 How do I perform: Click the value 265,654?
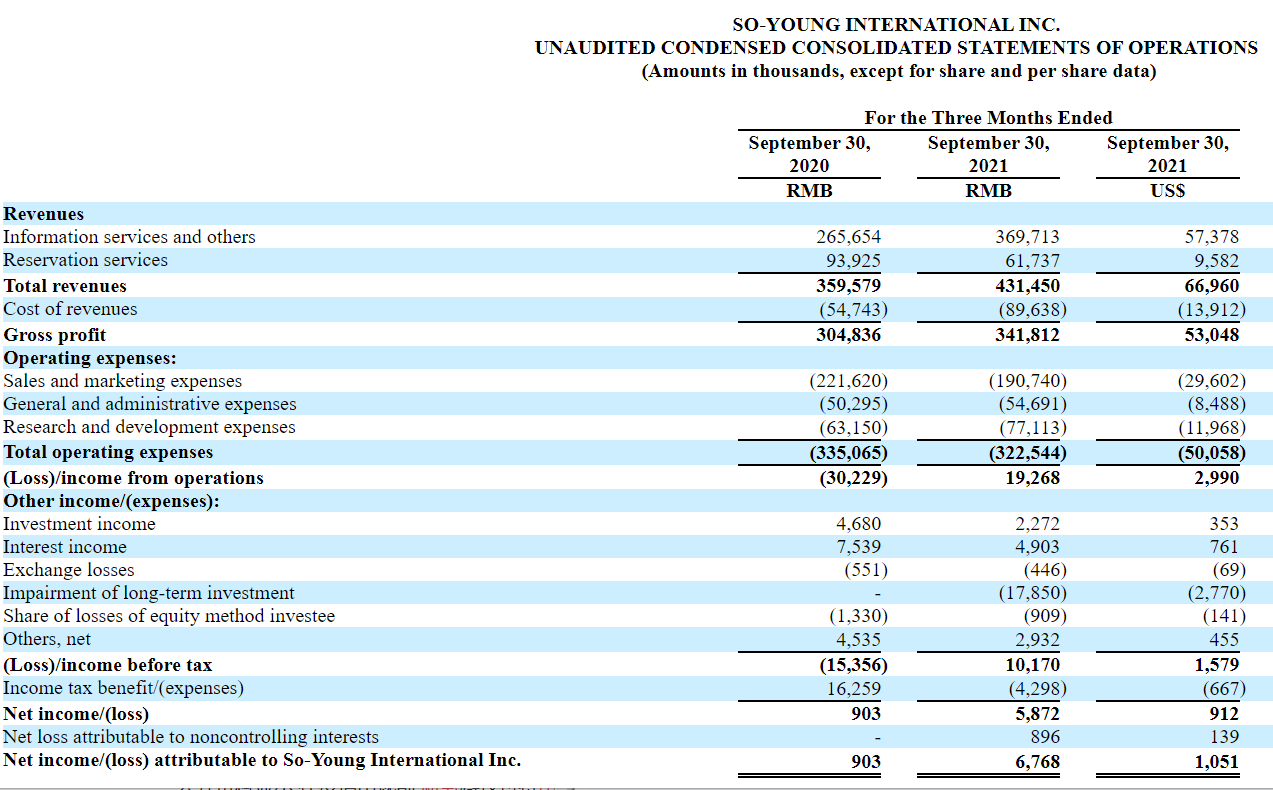[x=849, y=237]
